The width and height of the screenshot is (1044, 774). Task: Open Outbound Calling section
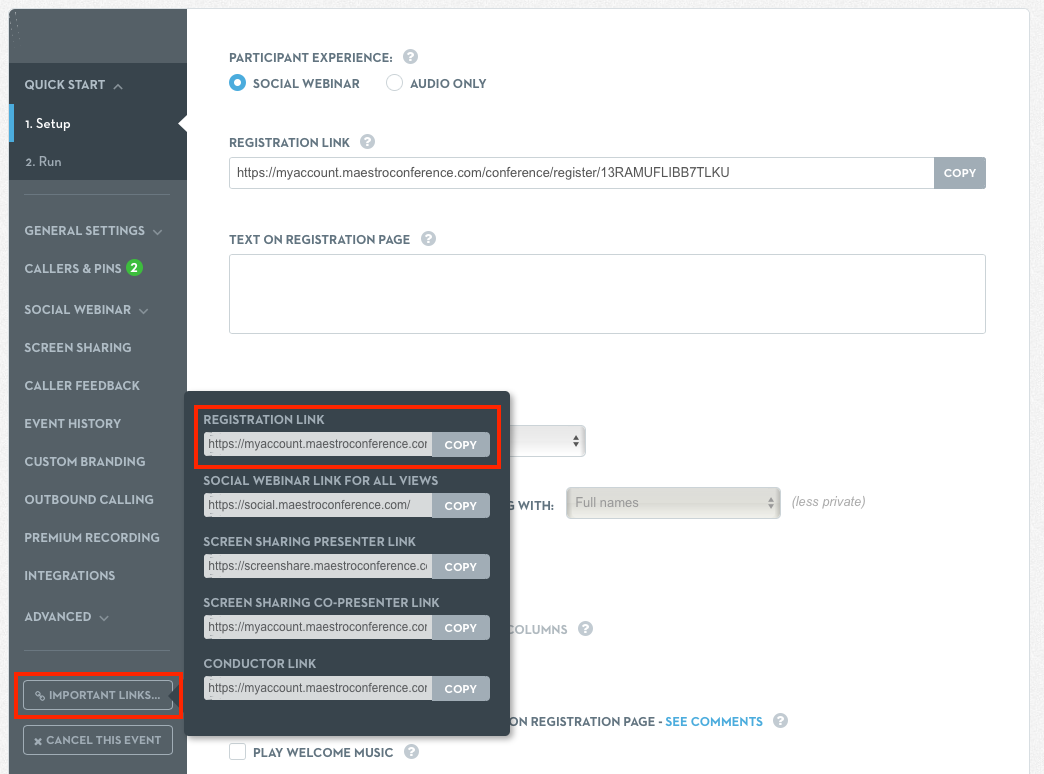pyautogui.click(x=89, y=500)
